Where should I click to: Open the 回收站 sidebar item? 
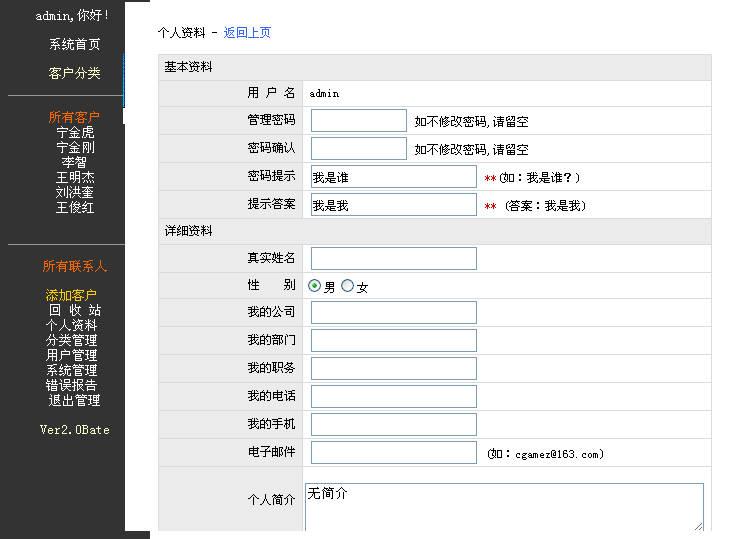click(x=74, y=311)
